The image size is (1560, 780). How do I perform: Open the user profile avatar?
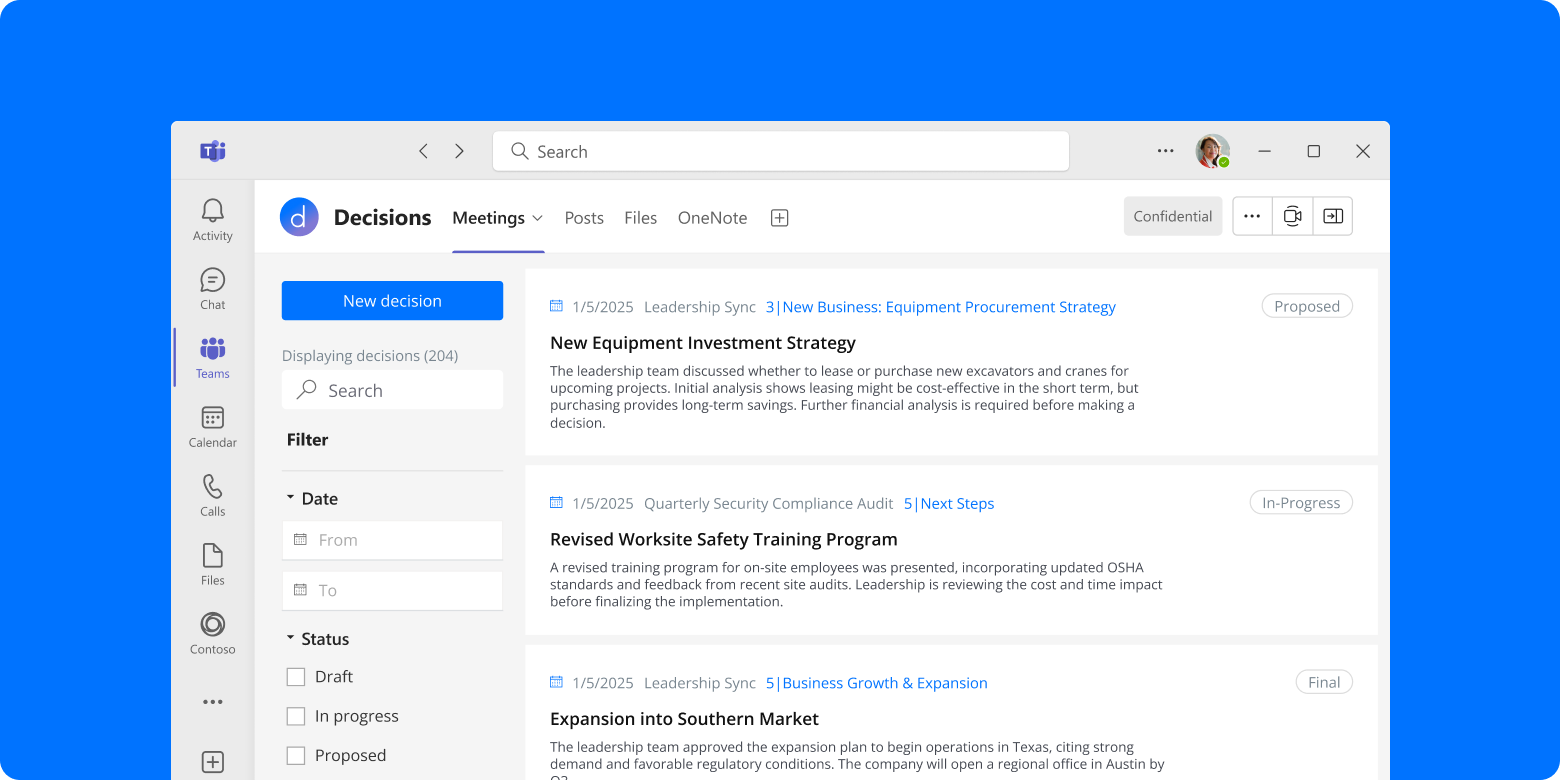pyautogui.click(x=1212, y=151)
